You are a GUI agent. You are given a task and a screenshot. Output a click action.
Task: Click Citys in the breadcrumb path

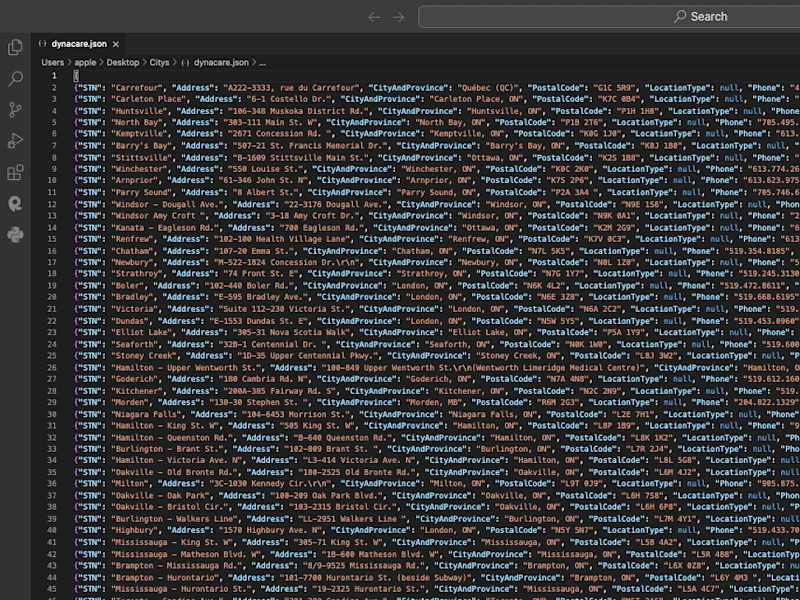159,63
